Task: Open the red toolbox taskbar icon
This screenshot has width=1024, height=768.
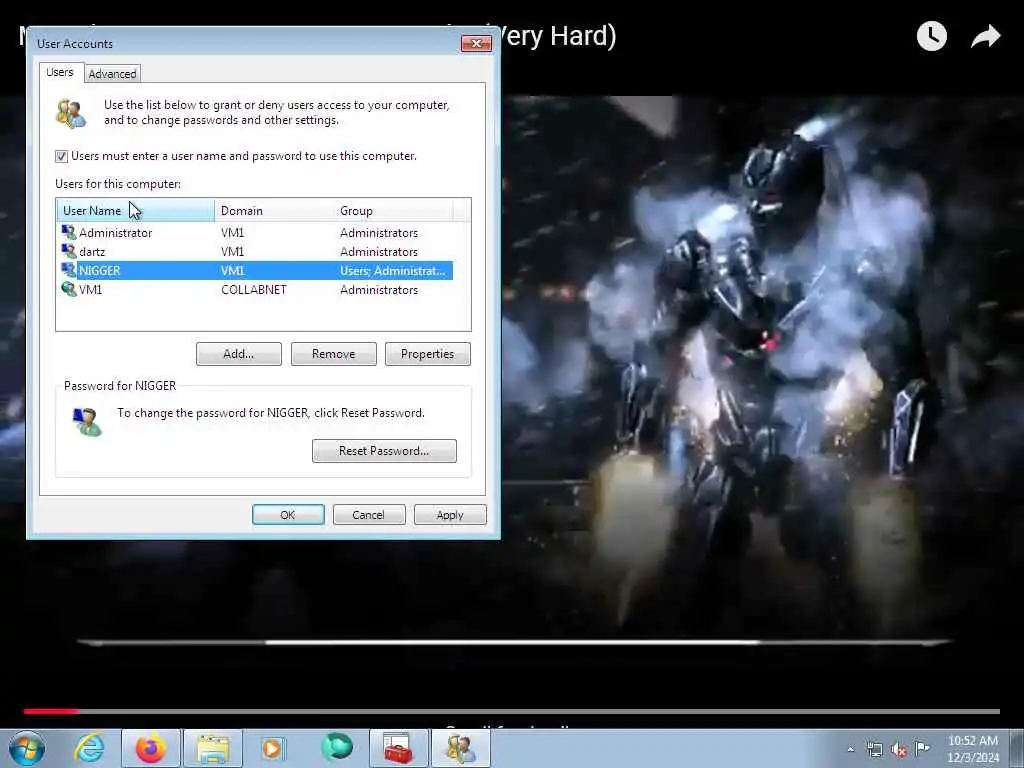Action: click(398, 748)
